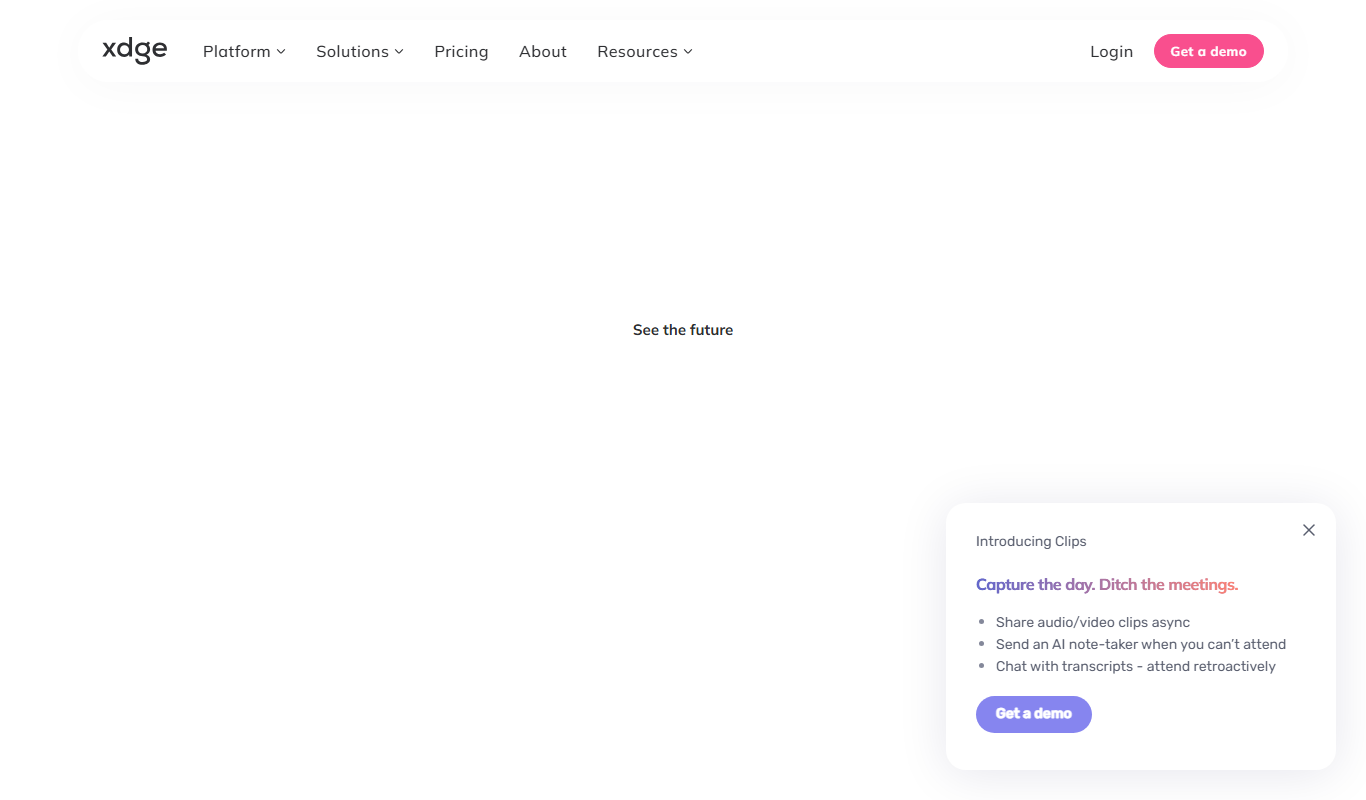This screenshot has width=1366, height=800.
Task: Click the Introducing Clips label
Action: (x=1031, y=541)
